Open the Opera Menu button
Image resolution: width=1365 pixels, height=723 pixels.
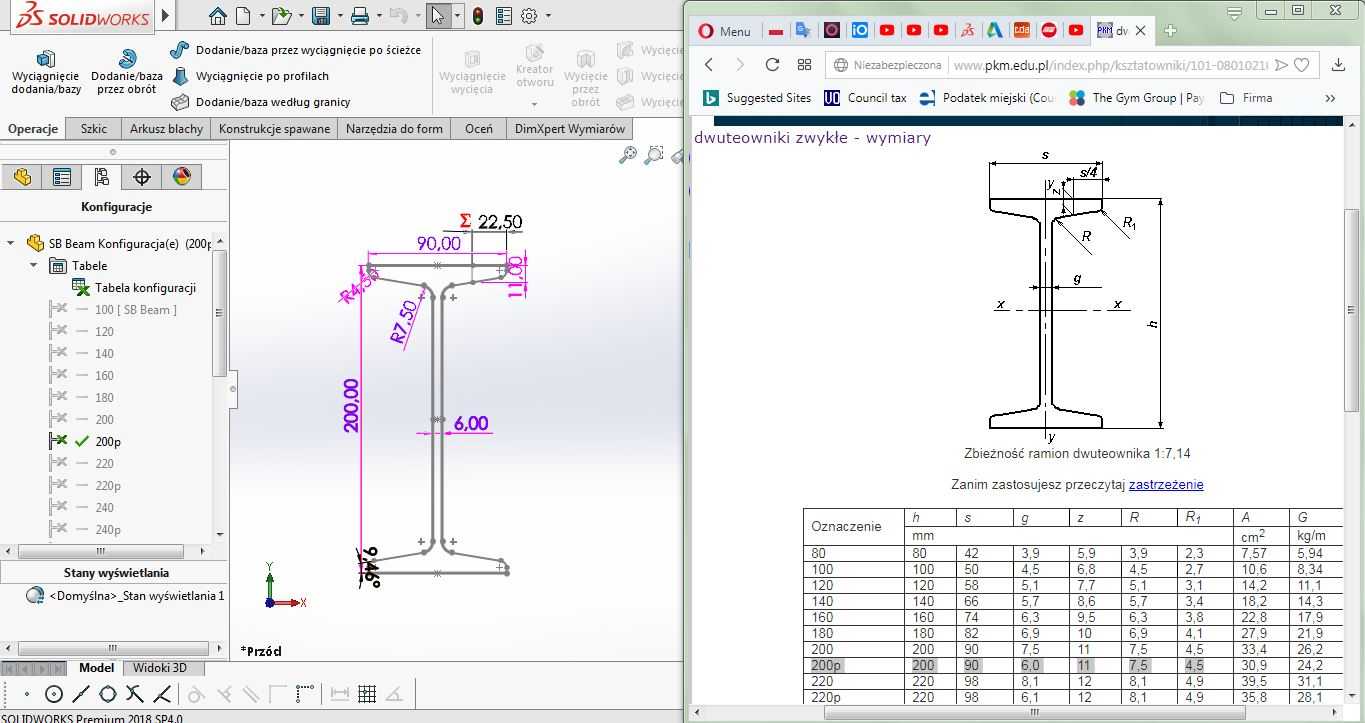(725, 31)
